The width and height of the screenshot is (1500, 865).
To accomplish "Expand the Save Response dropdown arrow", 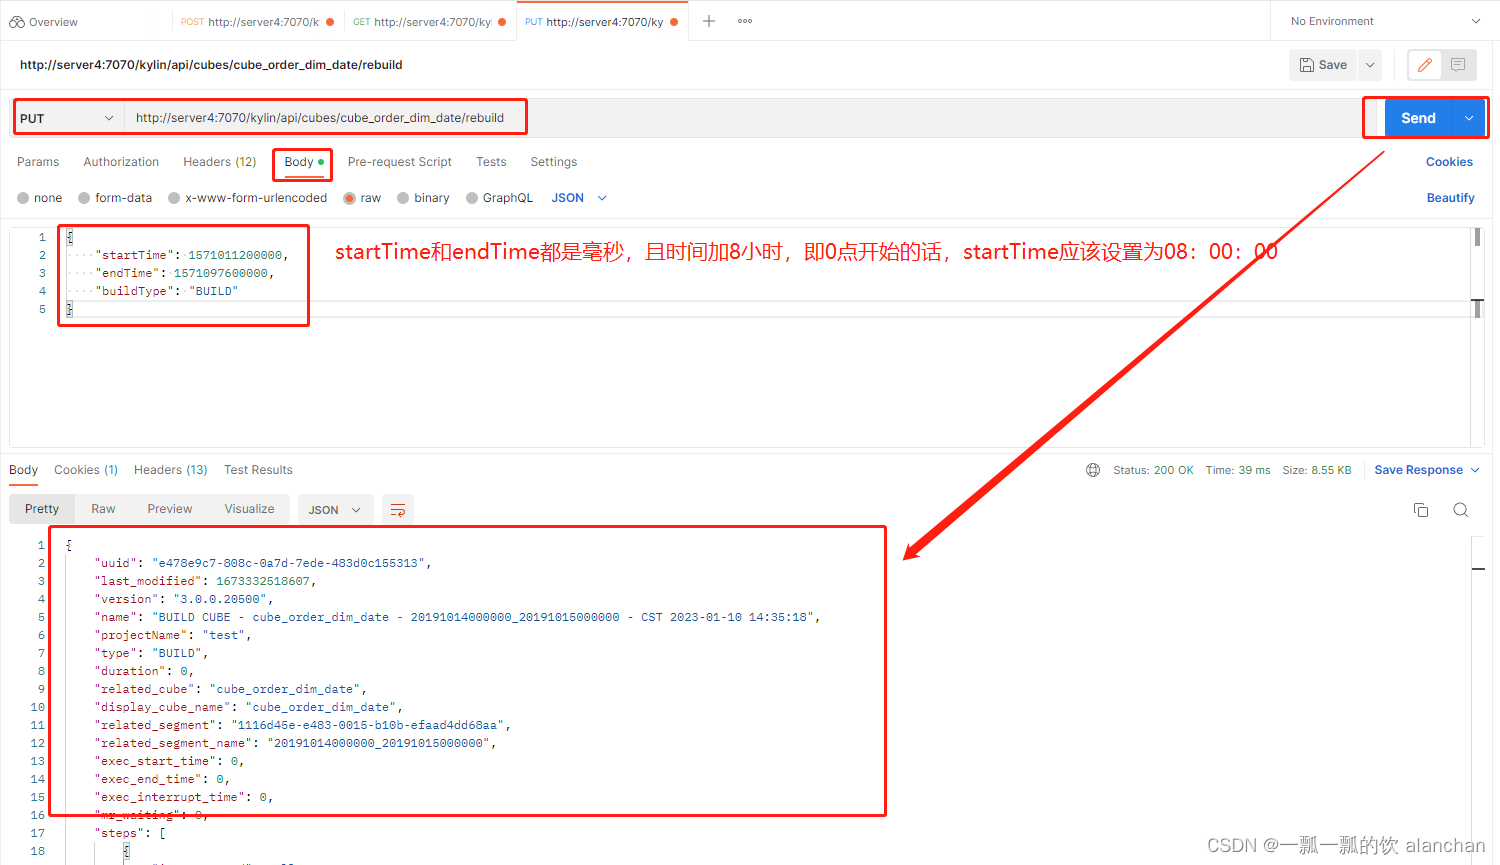I will (x=1475, y=470).
